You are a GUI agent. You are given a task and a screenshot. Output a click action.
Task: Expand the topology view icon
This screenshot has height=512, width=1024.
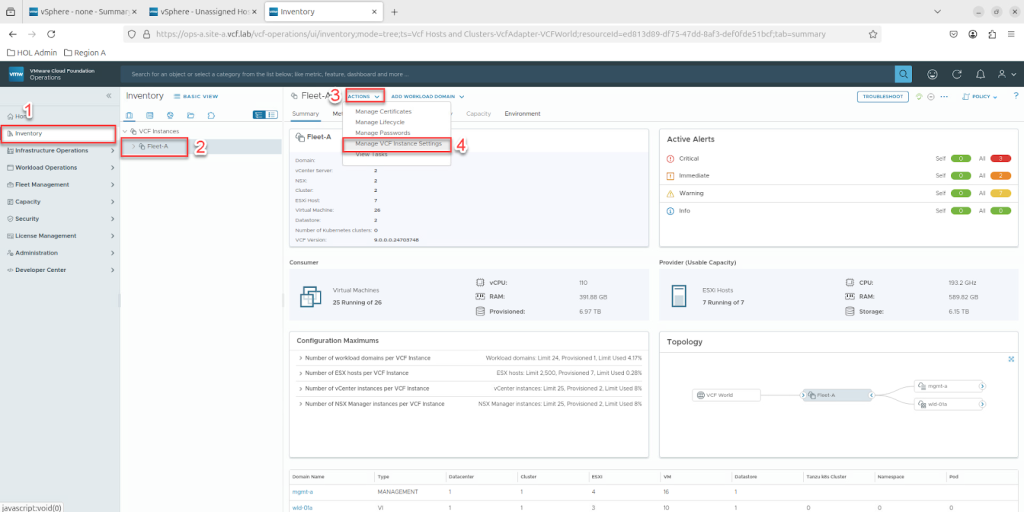click(x=1011, y=359)
